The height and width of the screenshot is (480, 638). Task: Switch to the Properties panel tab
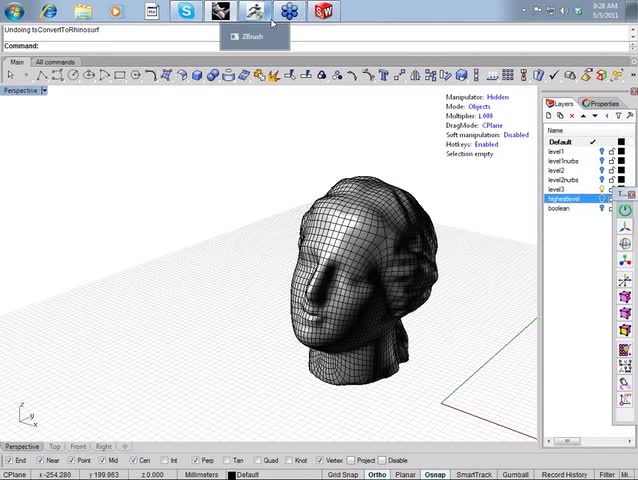click(x=601, y=103)
